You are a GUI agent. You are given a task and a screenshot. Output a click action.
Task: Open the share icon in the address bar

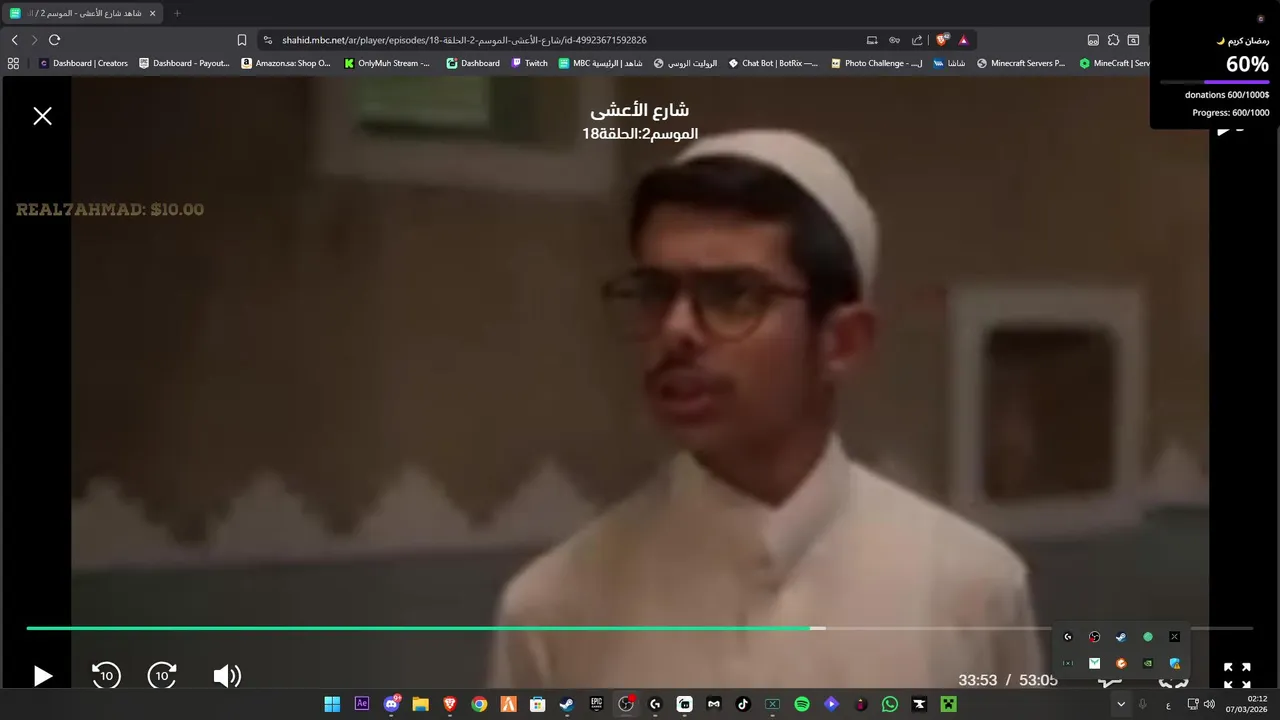click(917, 40)
